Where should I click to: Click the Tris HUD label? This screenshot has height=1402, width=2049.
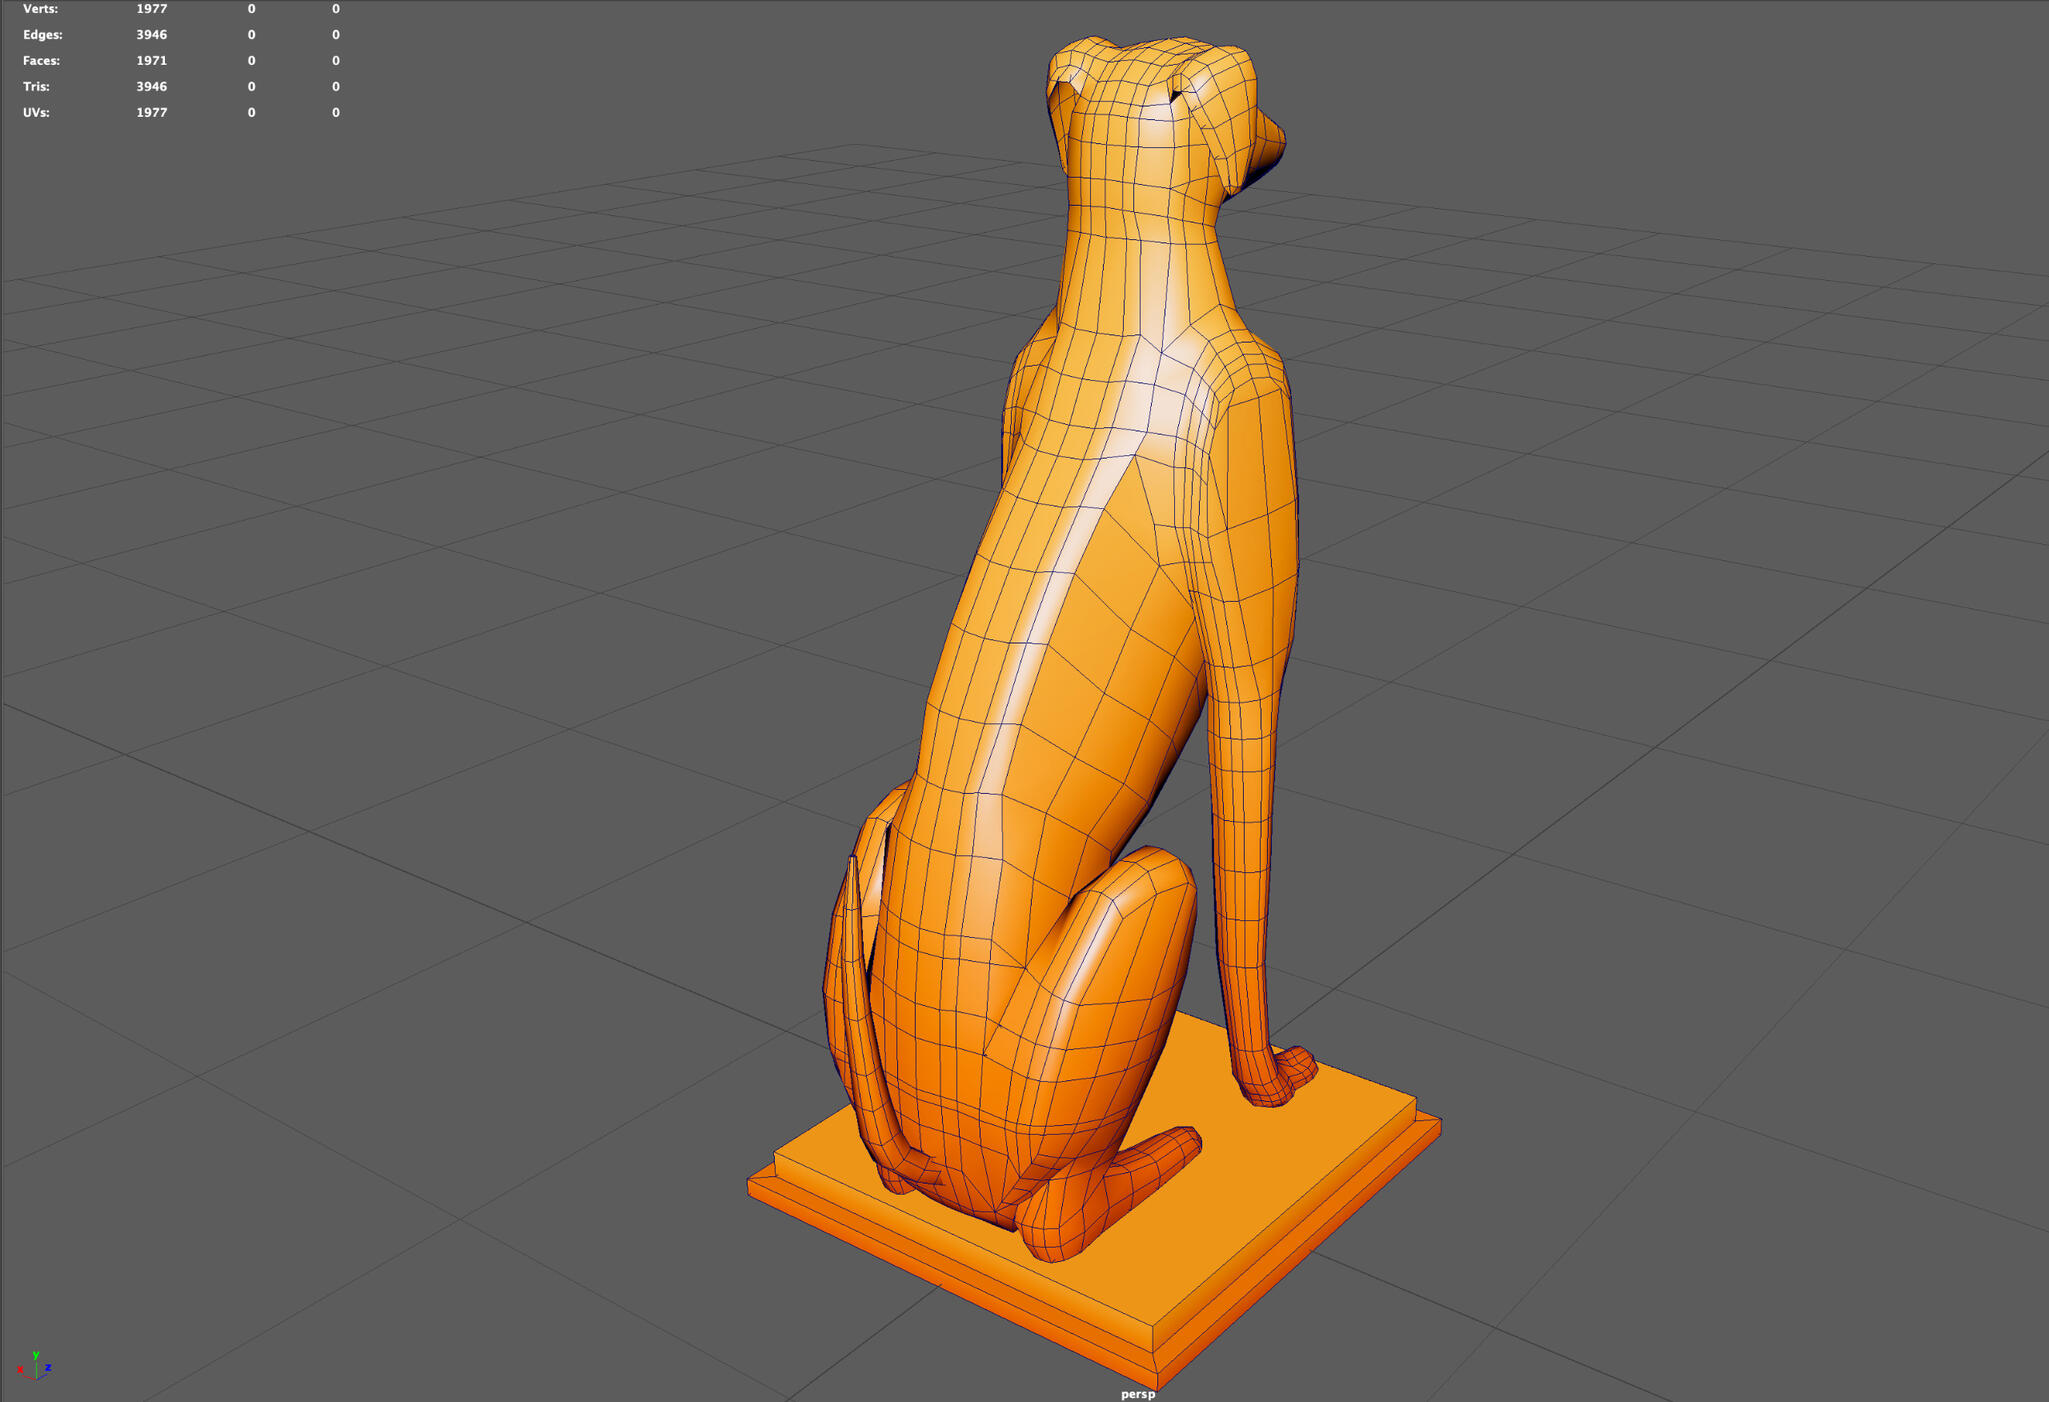(x=35, y=86)
